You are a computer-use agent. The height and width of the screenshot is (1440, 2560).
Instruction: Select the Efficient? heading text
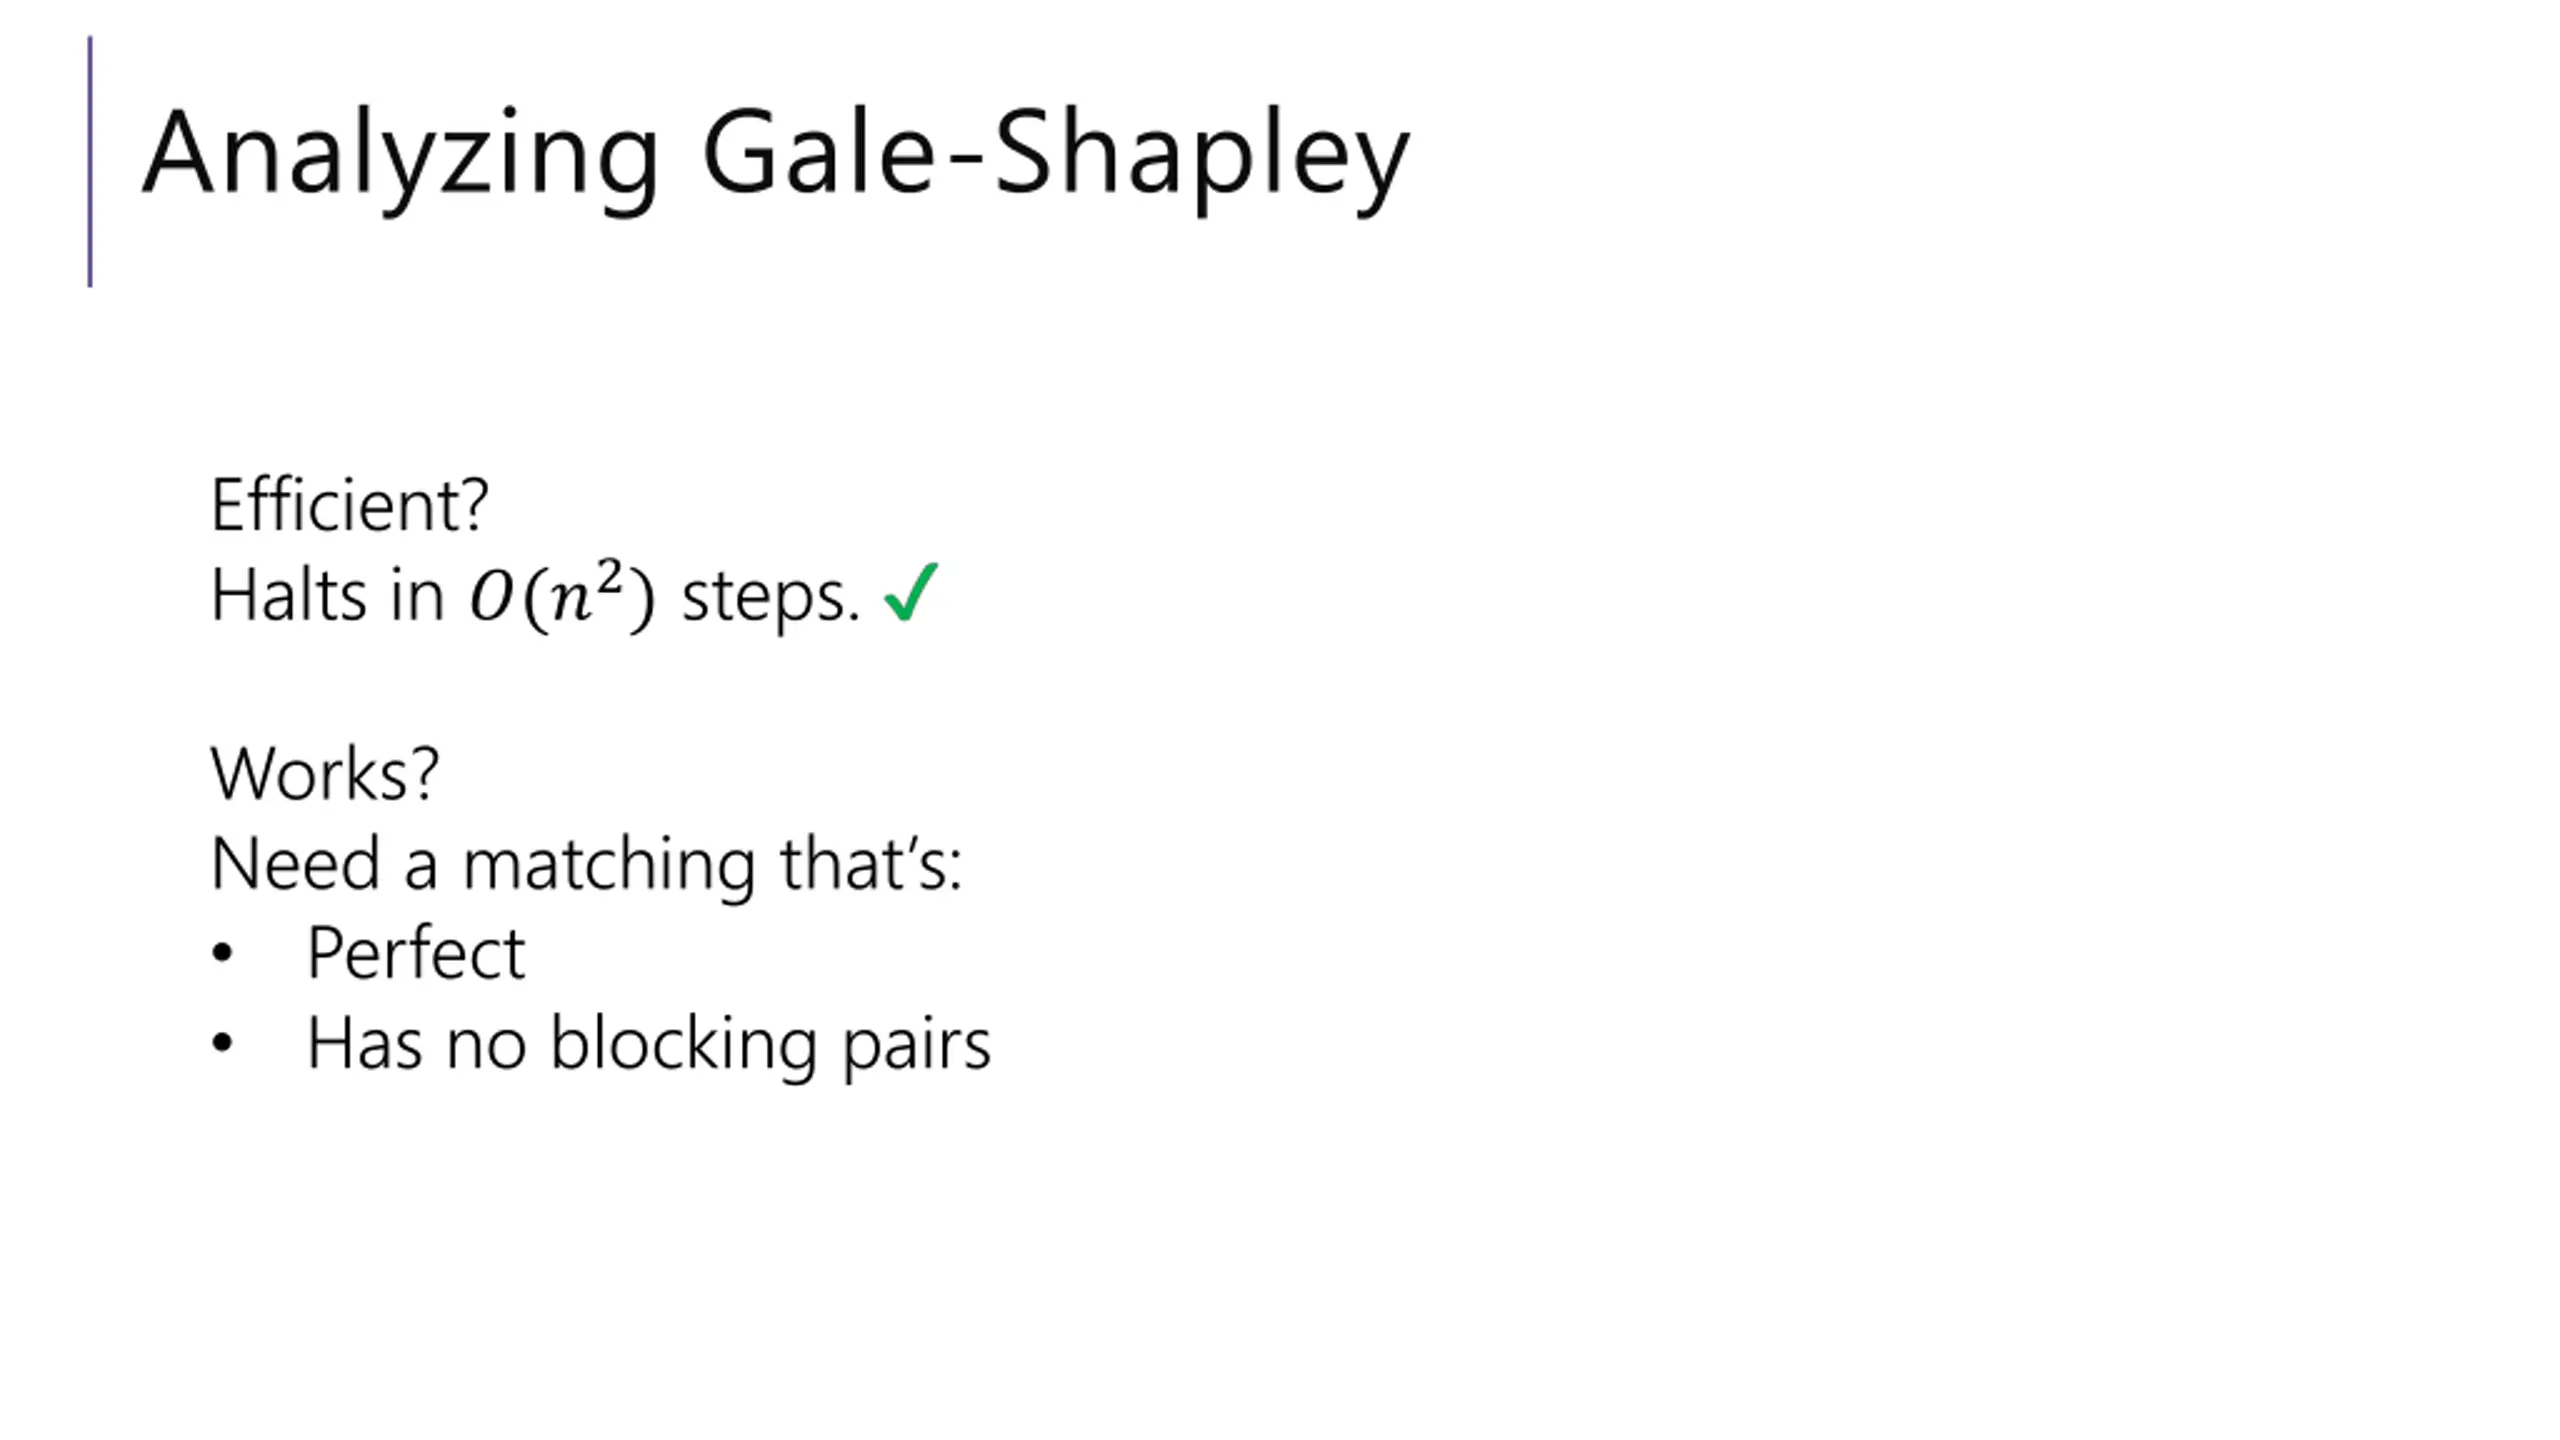click(x=350, y=504)
